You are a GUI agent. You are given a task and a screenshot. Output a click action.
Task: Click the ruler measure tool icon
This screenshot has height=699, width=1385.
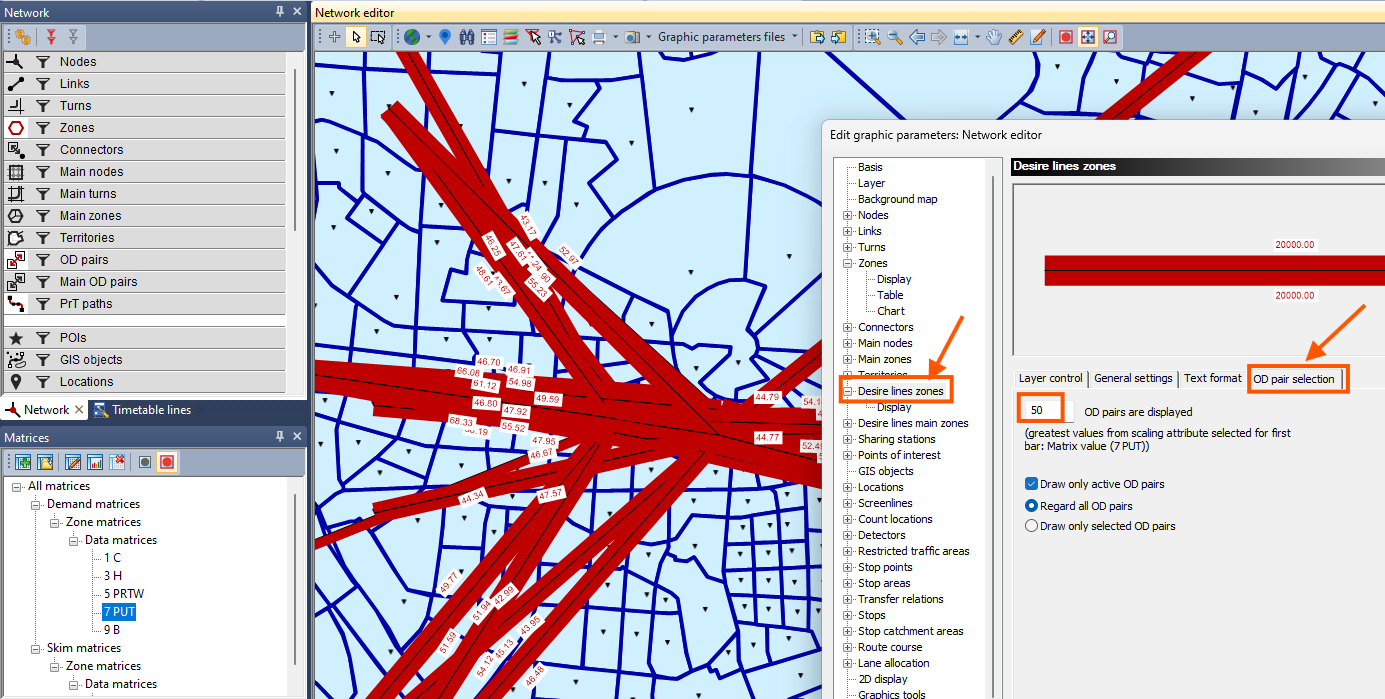[1016, 37]
